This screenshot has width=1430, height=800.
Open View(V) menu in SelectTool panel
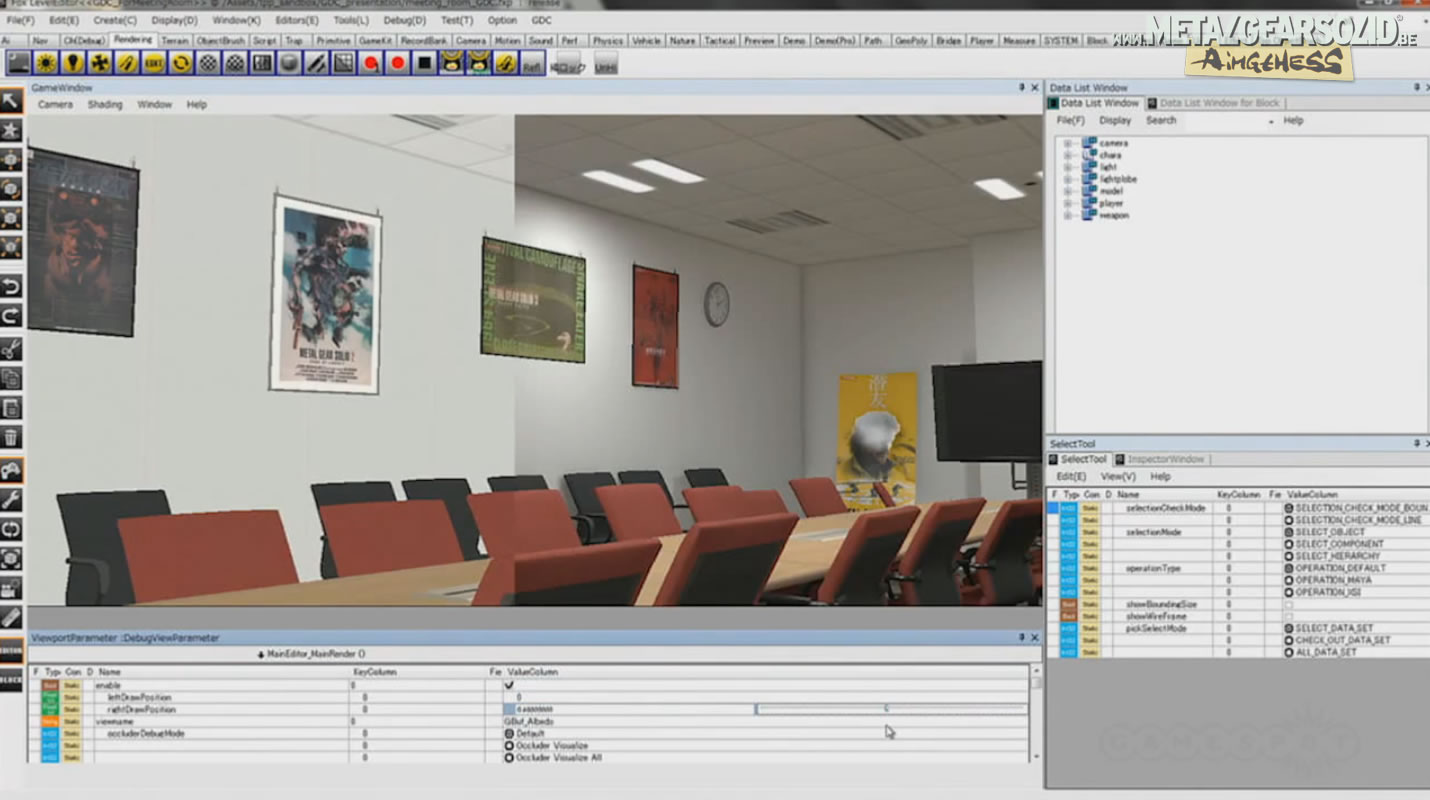coord(1118,477)
